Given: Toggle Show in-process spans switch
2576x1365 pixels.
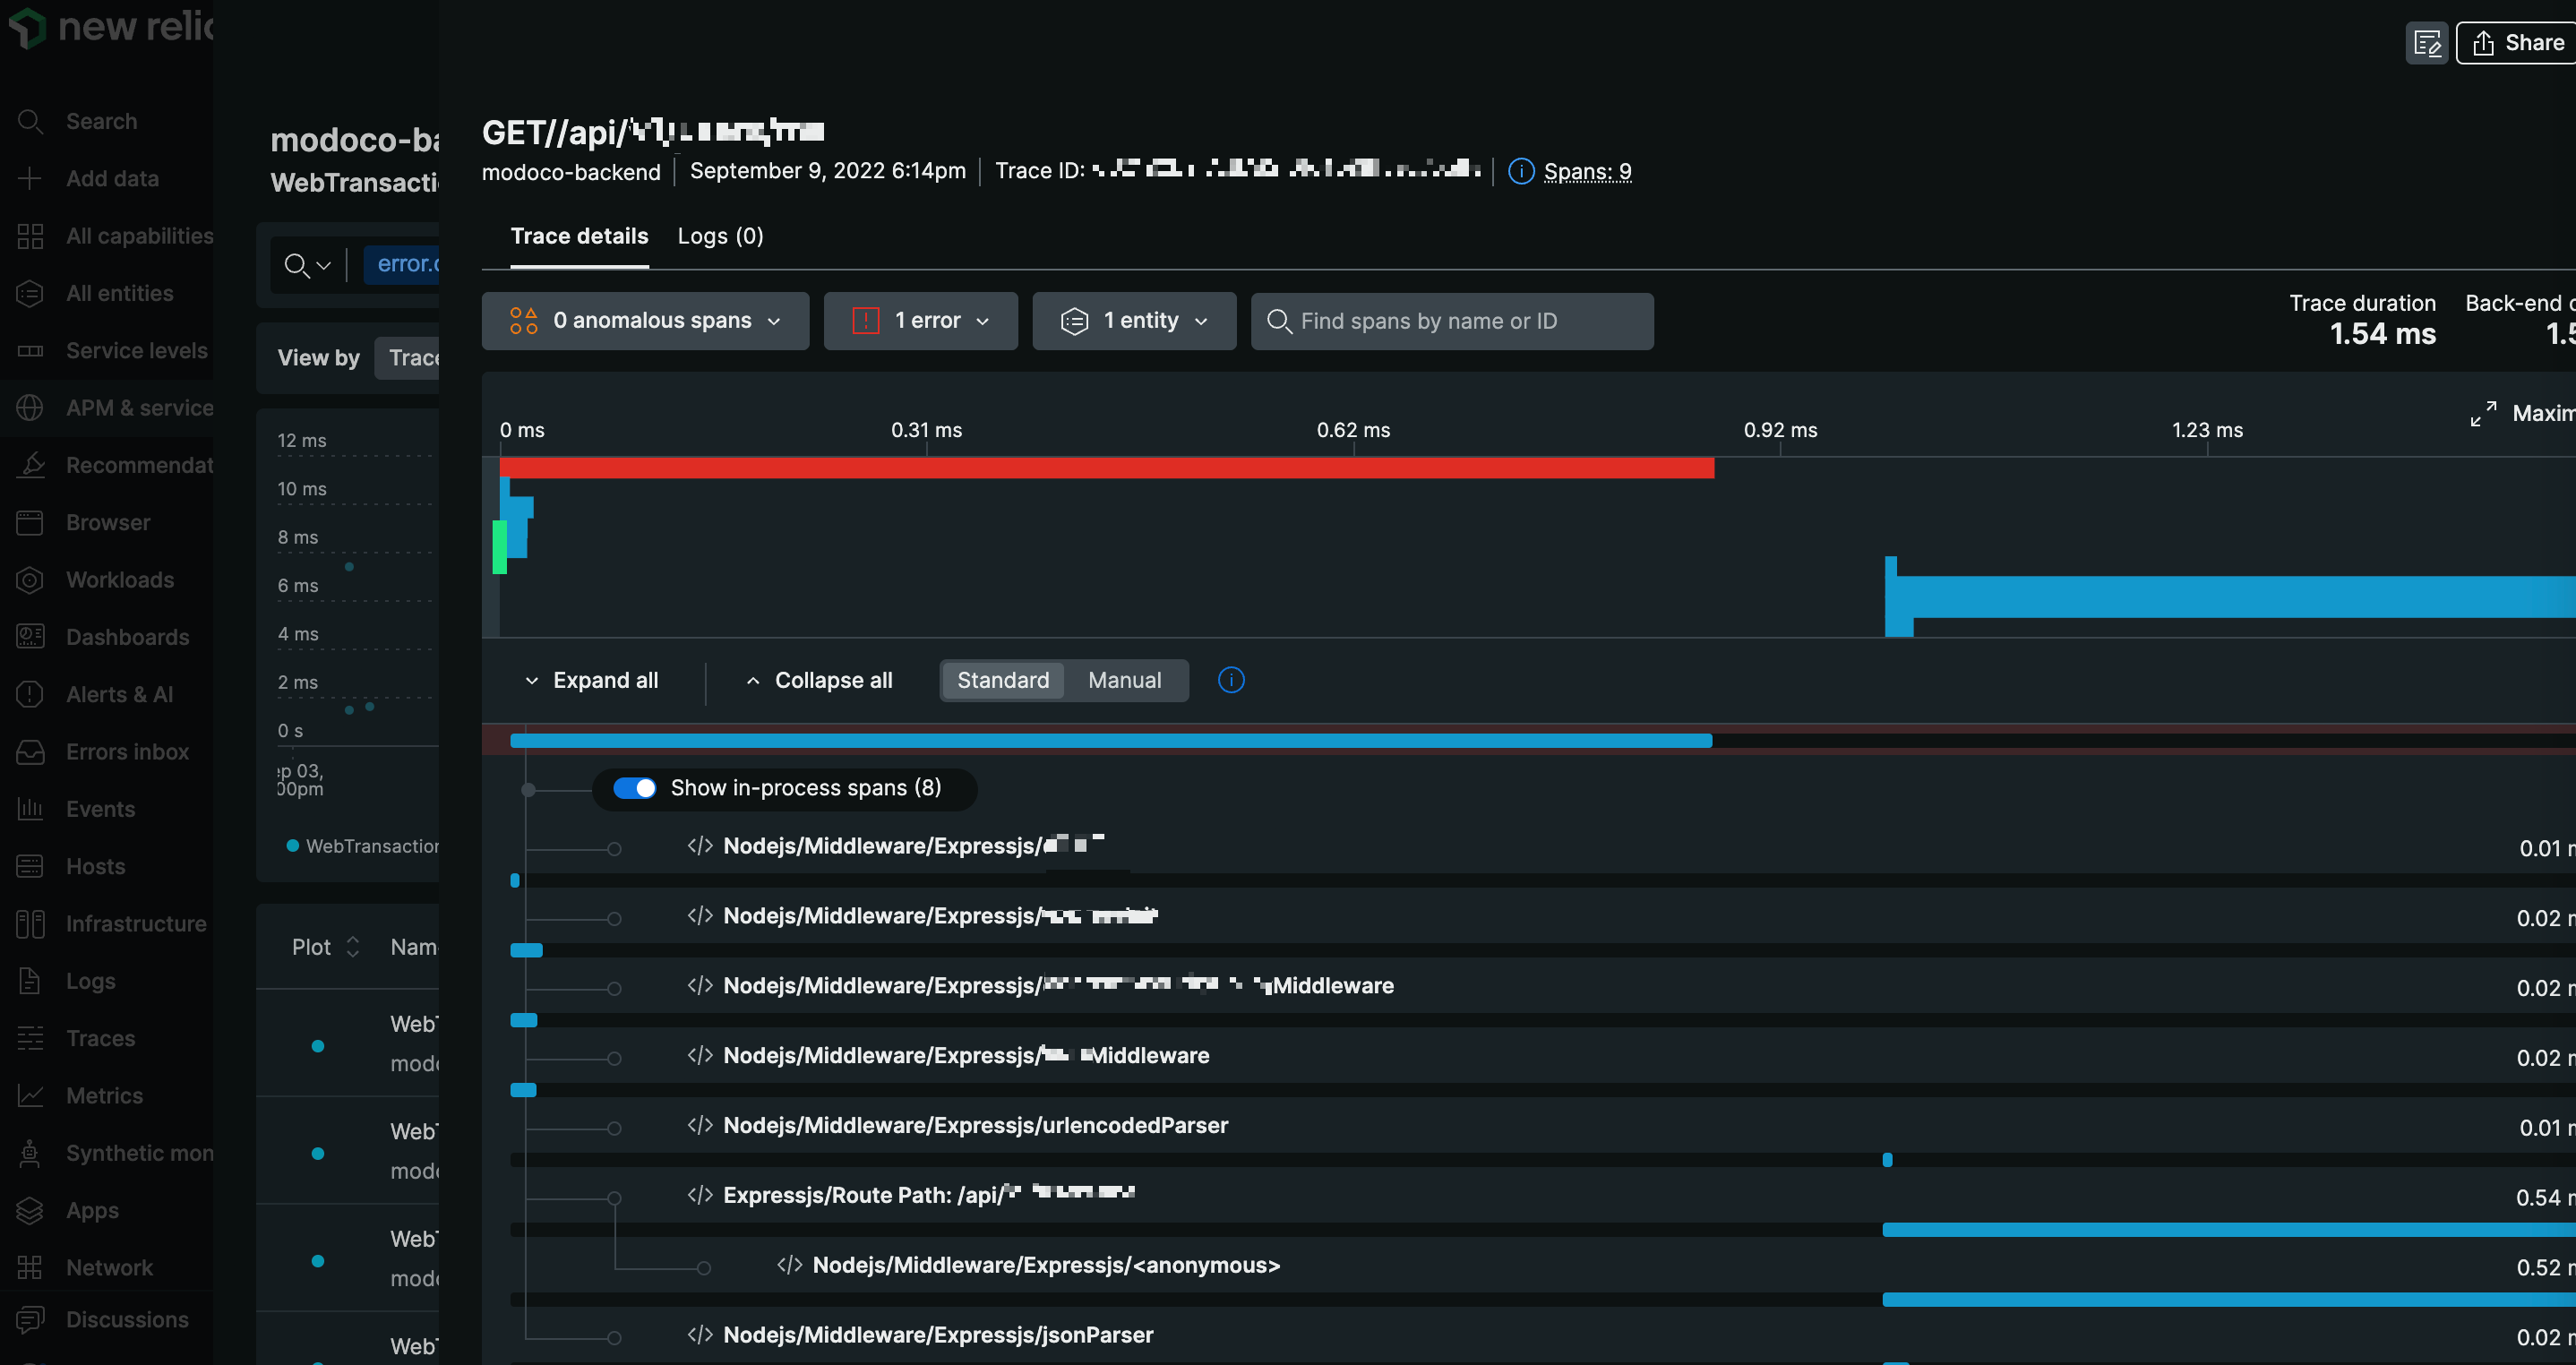Looking at the screenshot, I should pyautogui.click(x=634, y=788).
